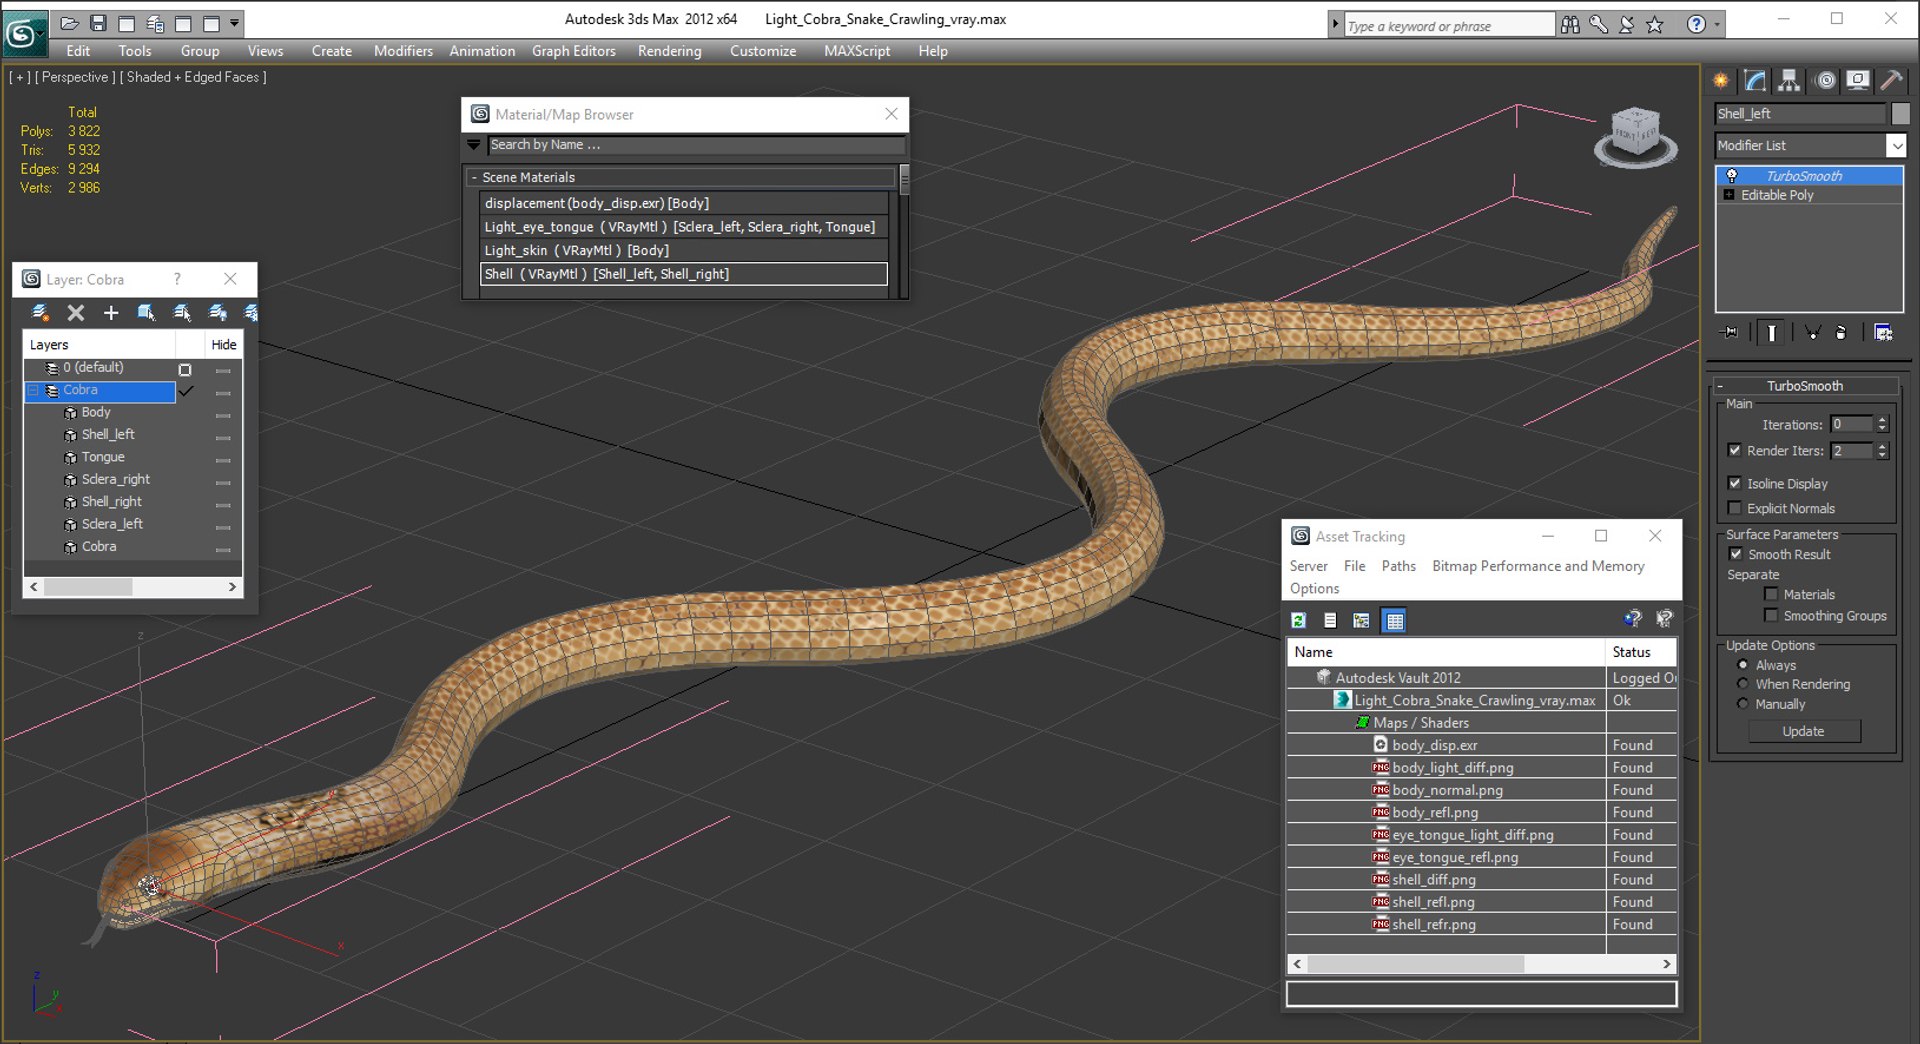Open the Utilities hammer panel
This screenshot has width=1920, height=1044.
click(x=1891, y=81)
